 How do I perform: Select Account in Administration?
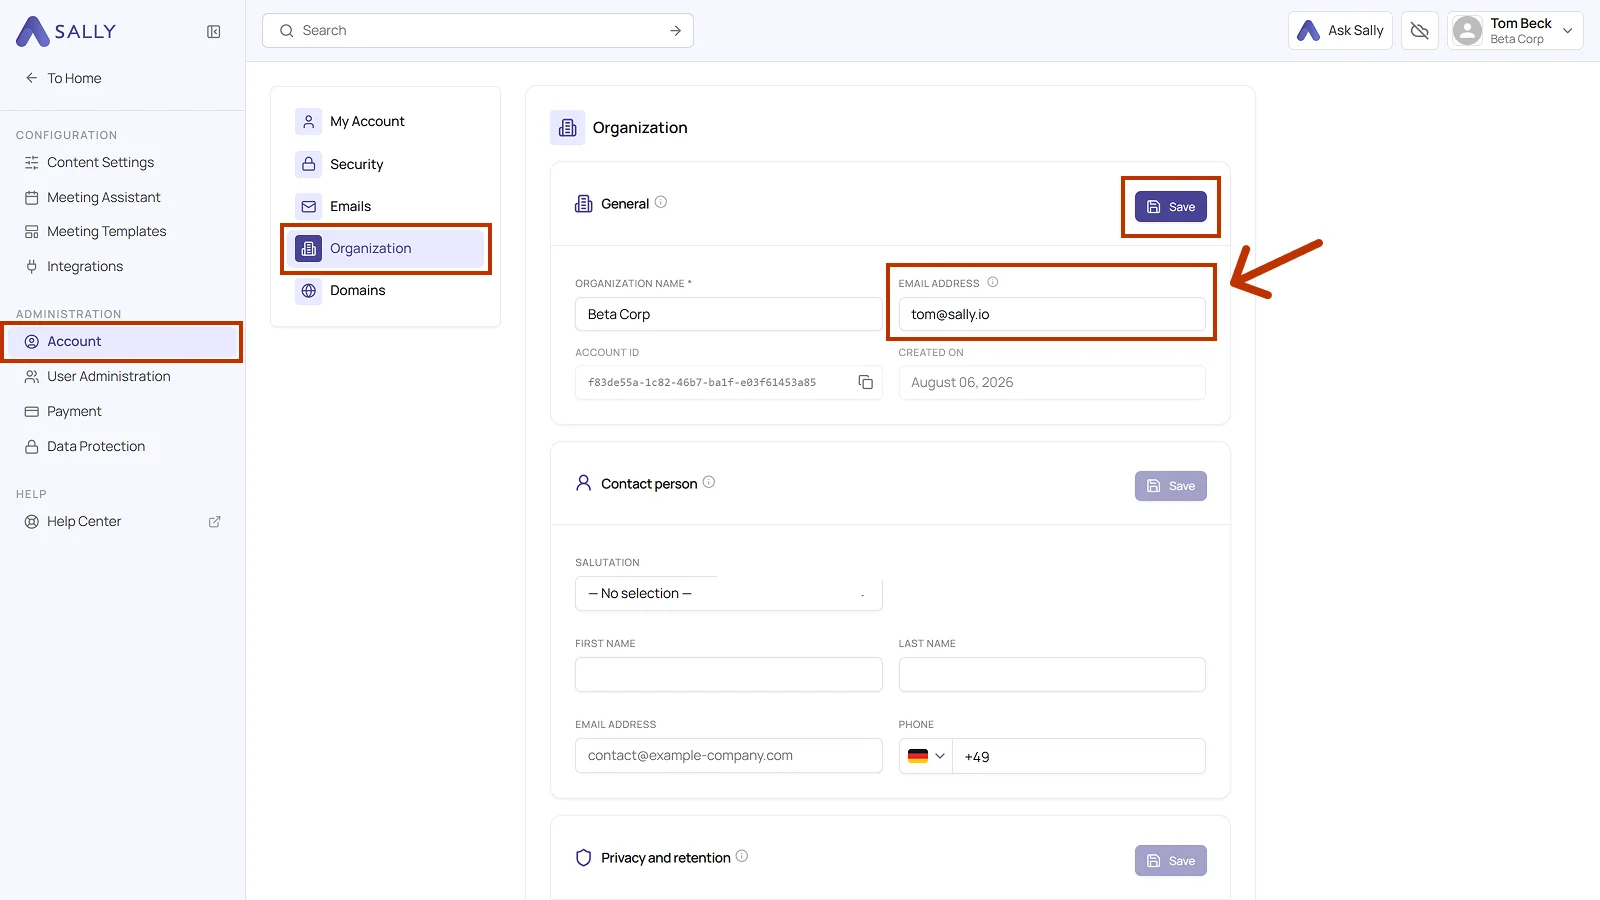coord(122,341)
